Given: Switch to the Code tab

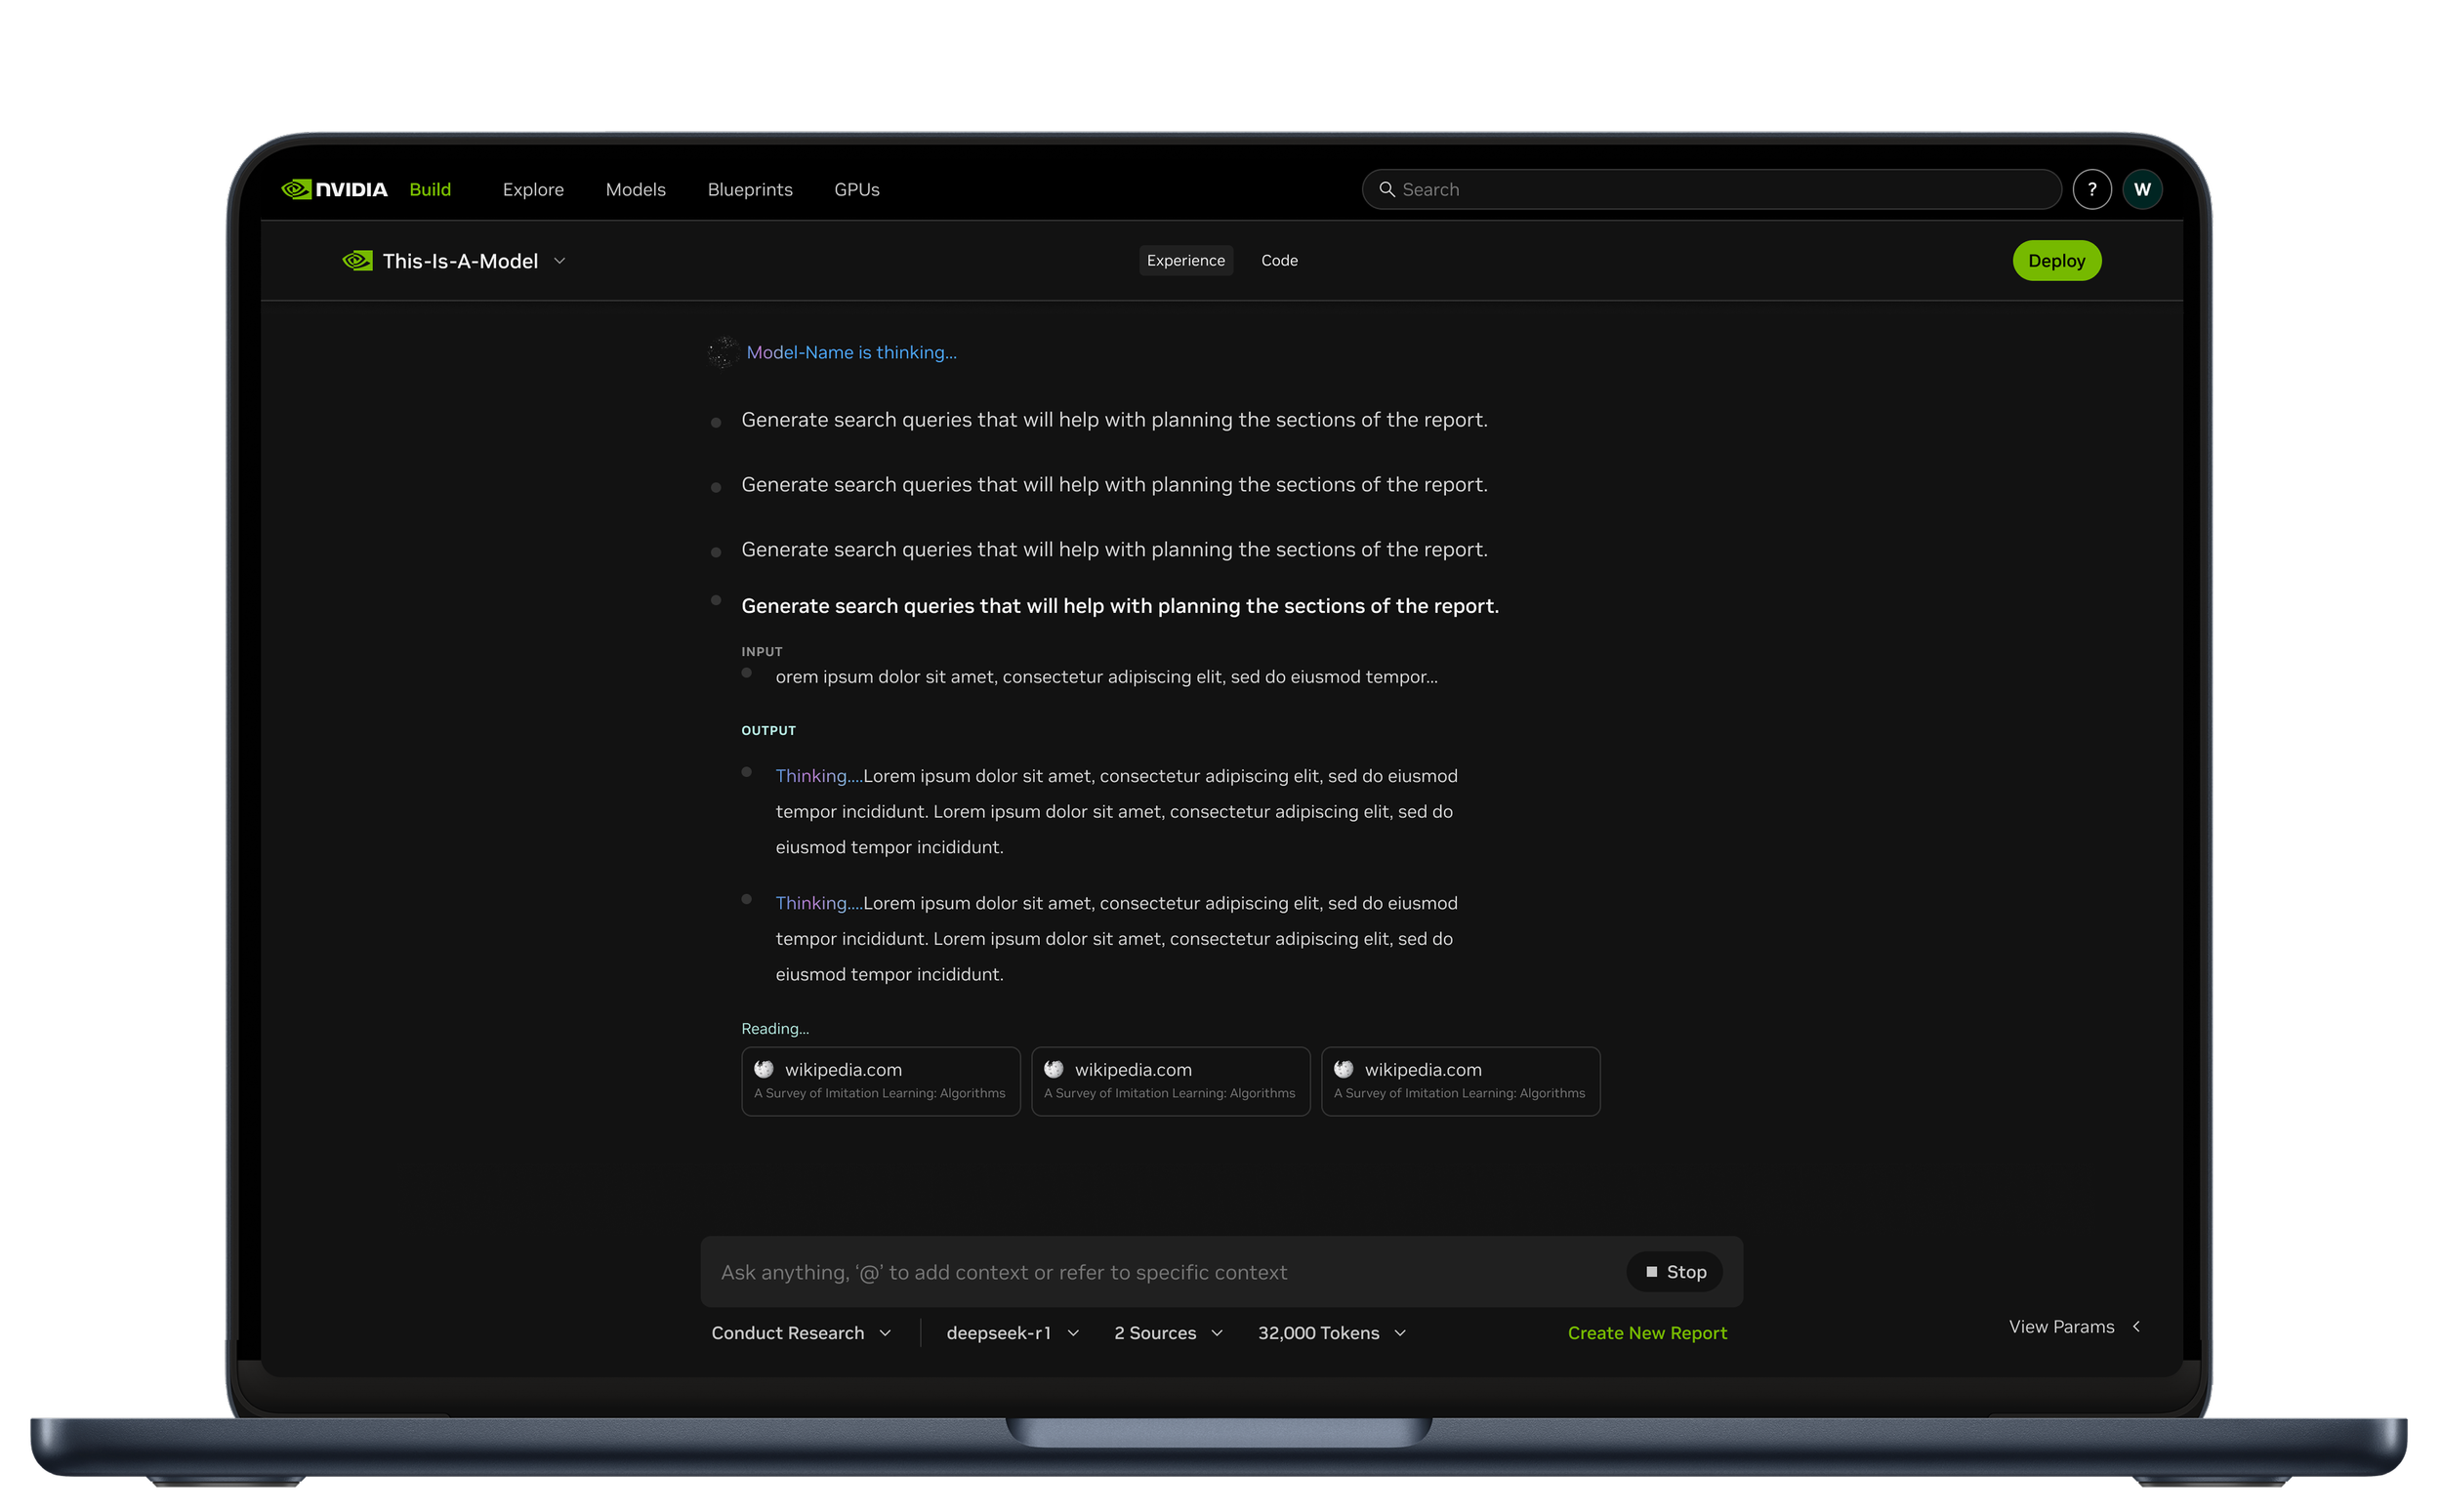Looking at the screenshot, I should pos(1279,260).
